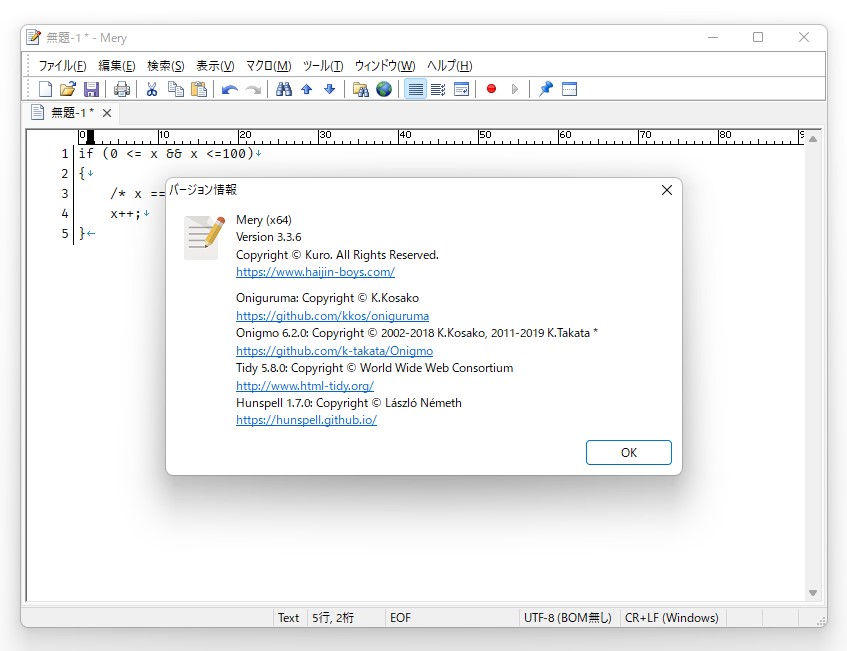This screenshot has height=651, width=847.
Task: Run macro with the gray play triangle
Action: [515, 89]
